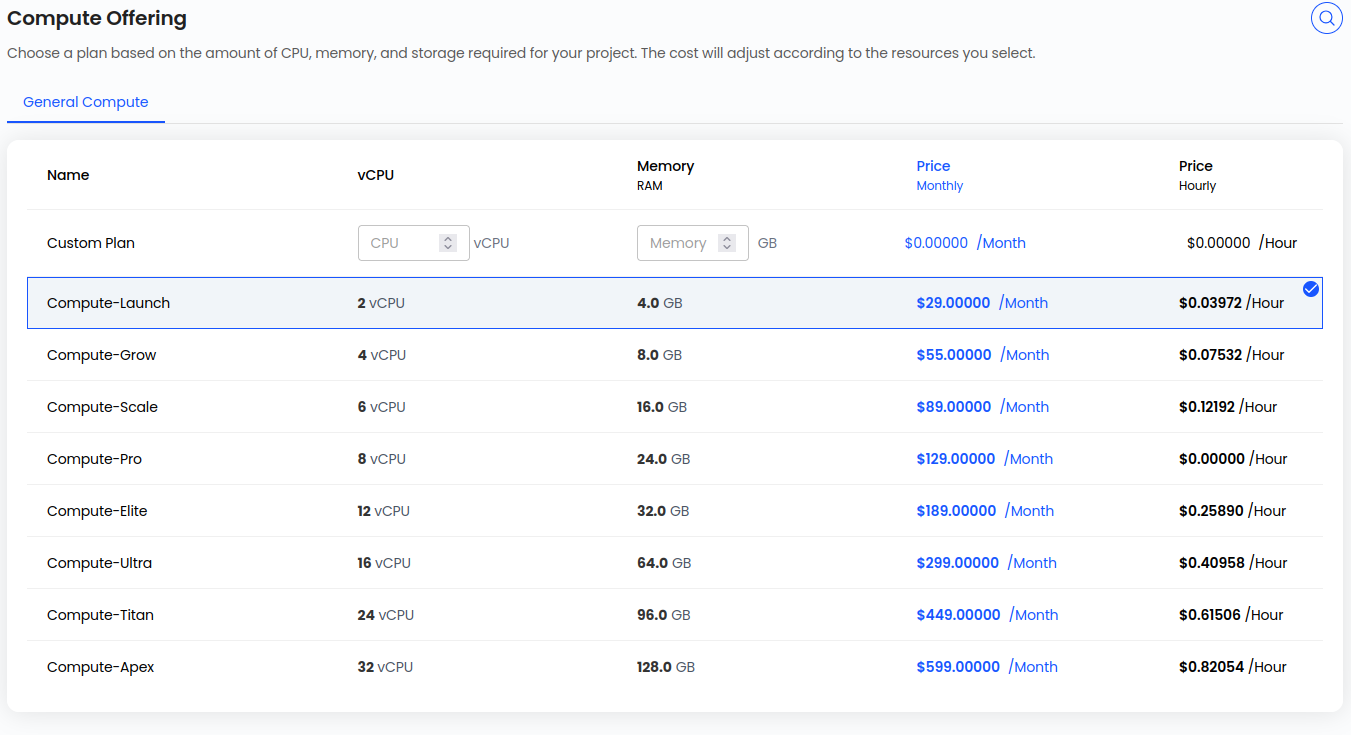1351x735 pixels.
Task: Click the 4.0 GB memory value
Action: pyautogui.click(x=660, y=303)
